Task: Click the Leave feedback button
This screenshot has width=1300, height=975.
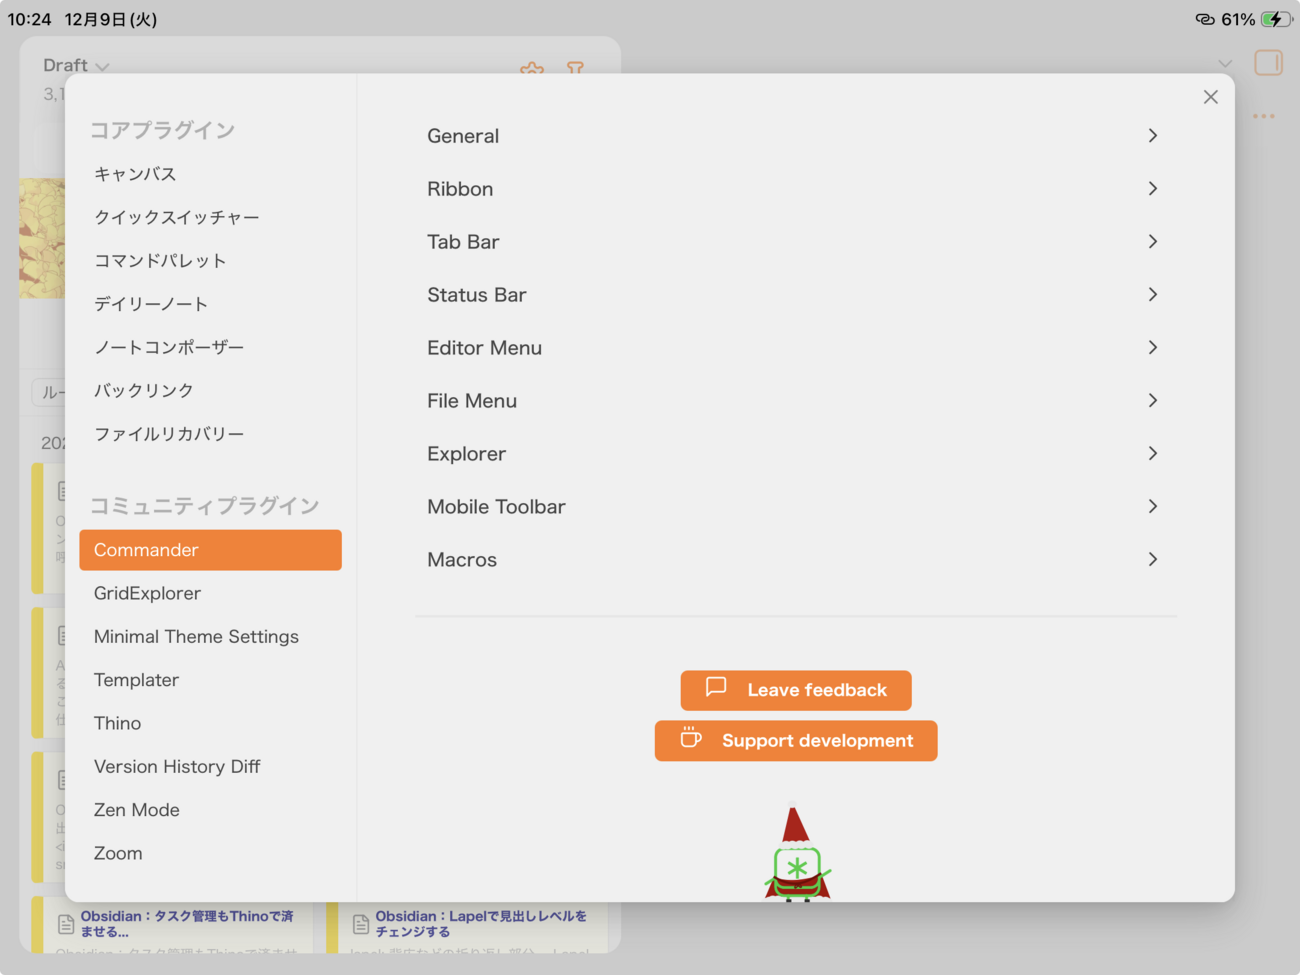Action: click(x=796, y=690)
